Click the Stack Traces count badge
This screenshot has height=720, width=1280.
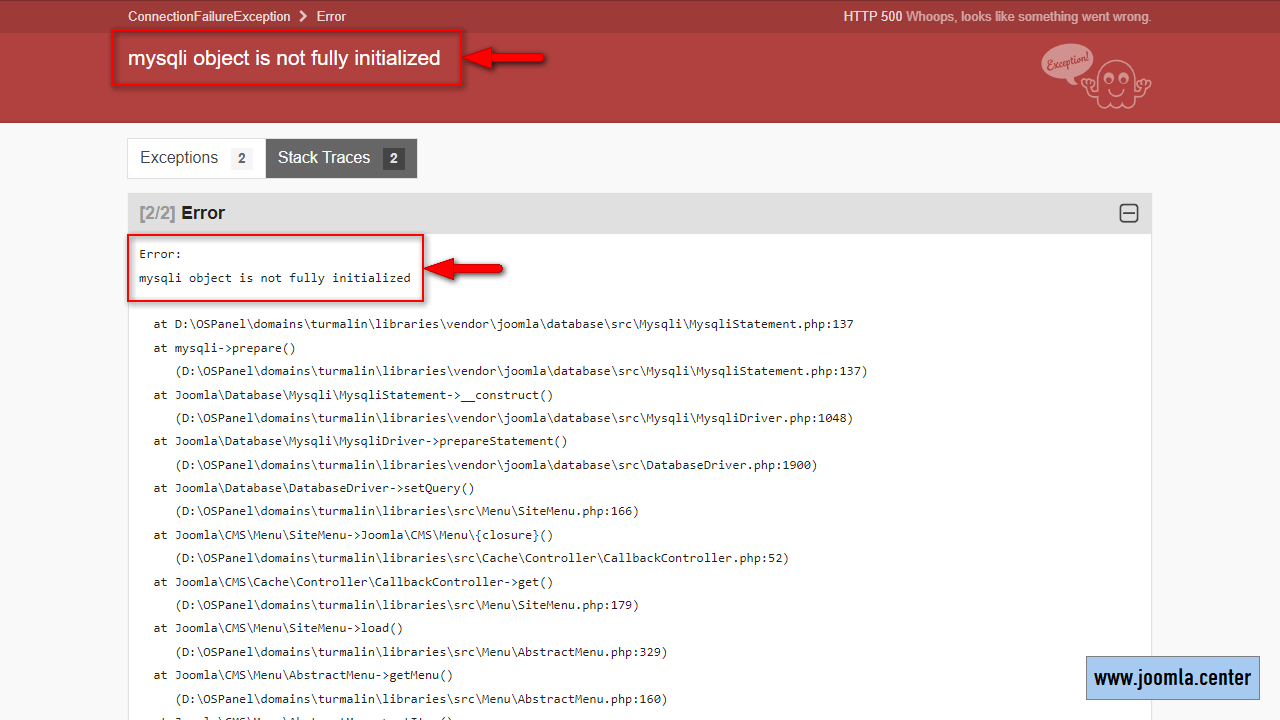pos(394,158)
